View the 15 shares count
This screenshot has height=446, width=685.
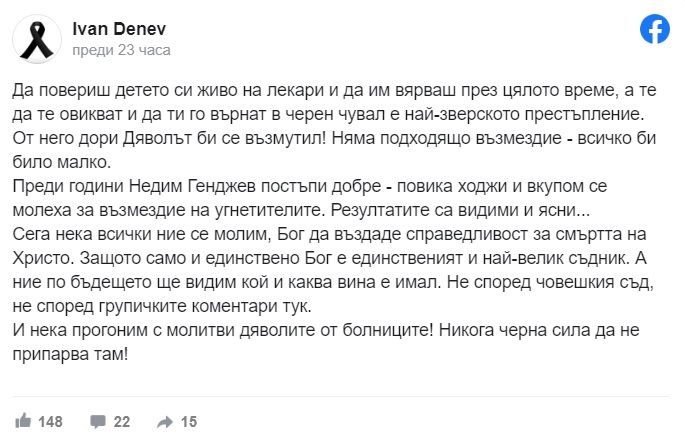[x=189, y=422]
